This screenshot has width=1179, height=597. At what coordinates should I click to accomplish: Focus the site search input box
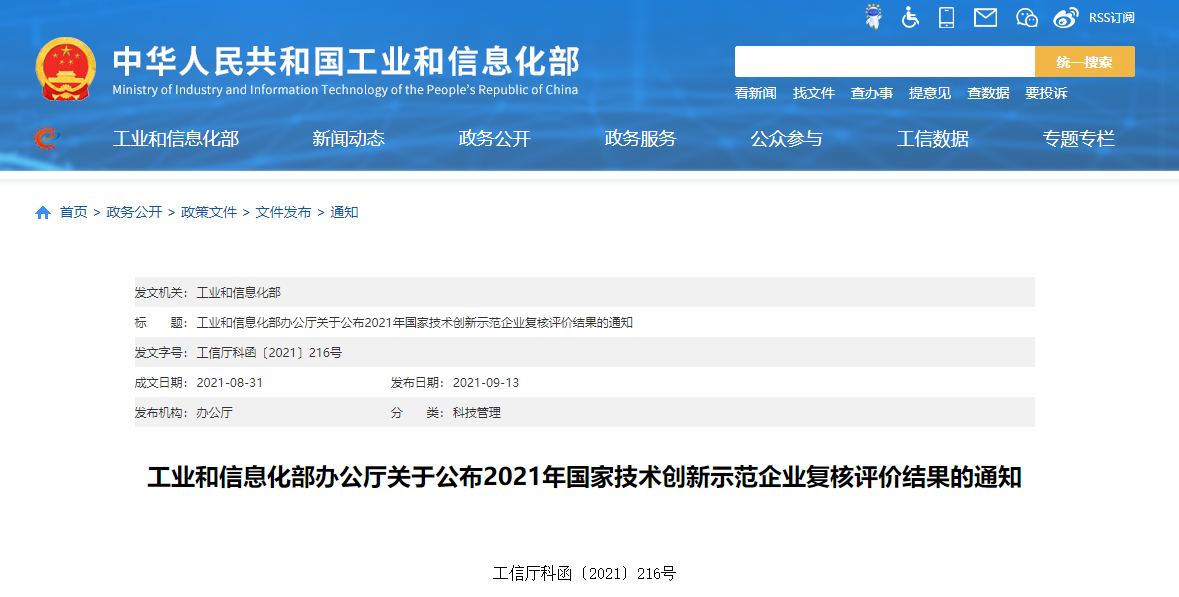coord(884,62)
